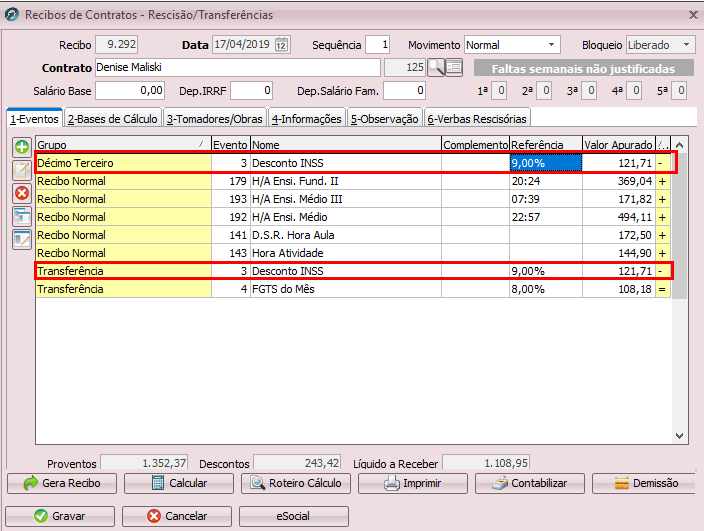
Task: Save with the Gravar button
Action: [x=60, y=516]
